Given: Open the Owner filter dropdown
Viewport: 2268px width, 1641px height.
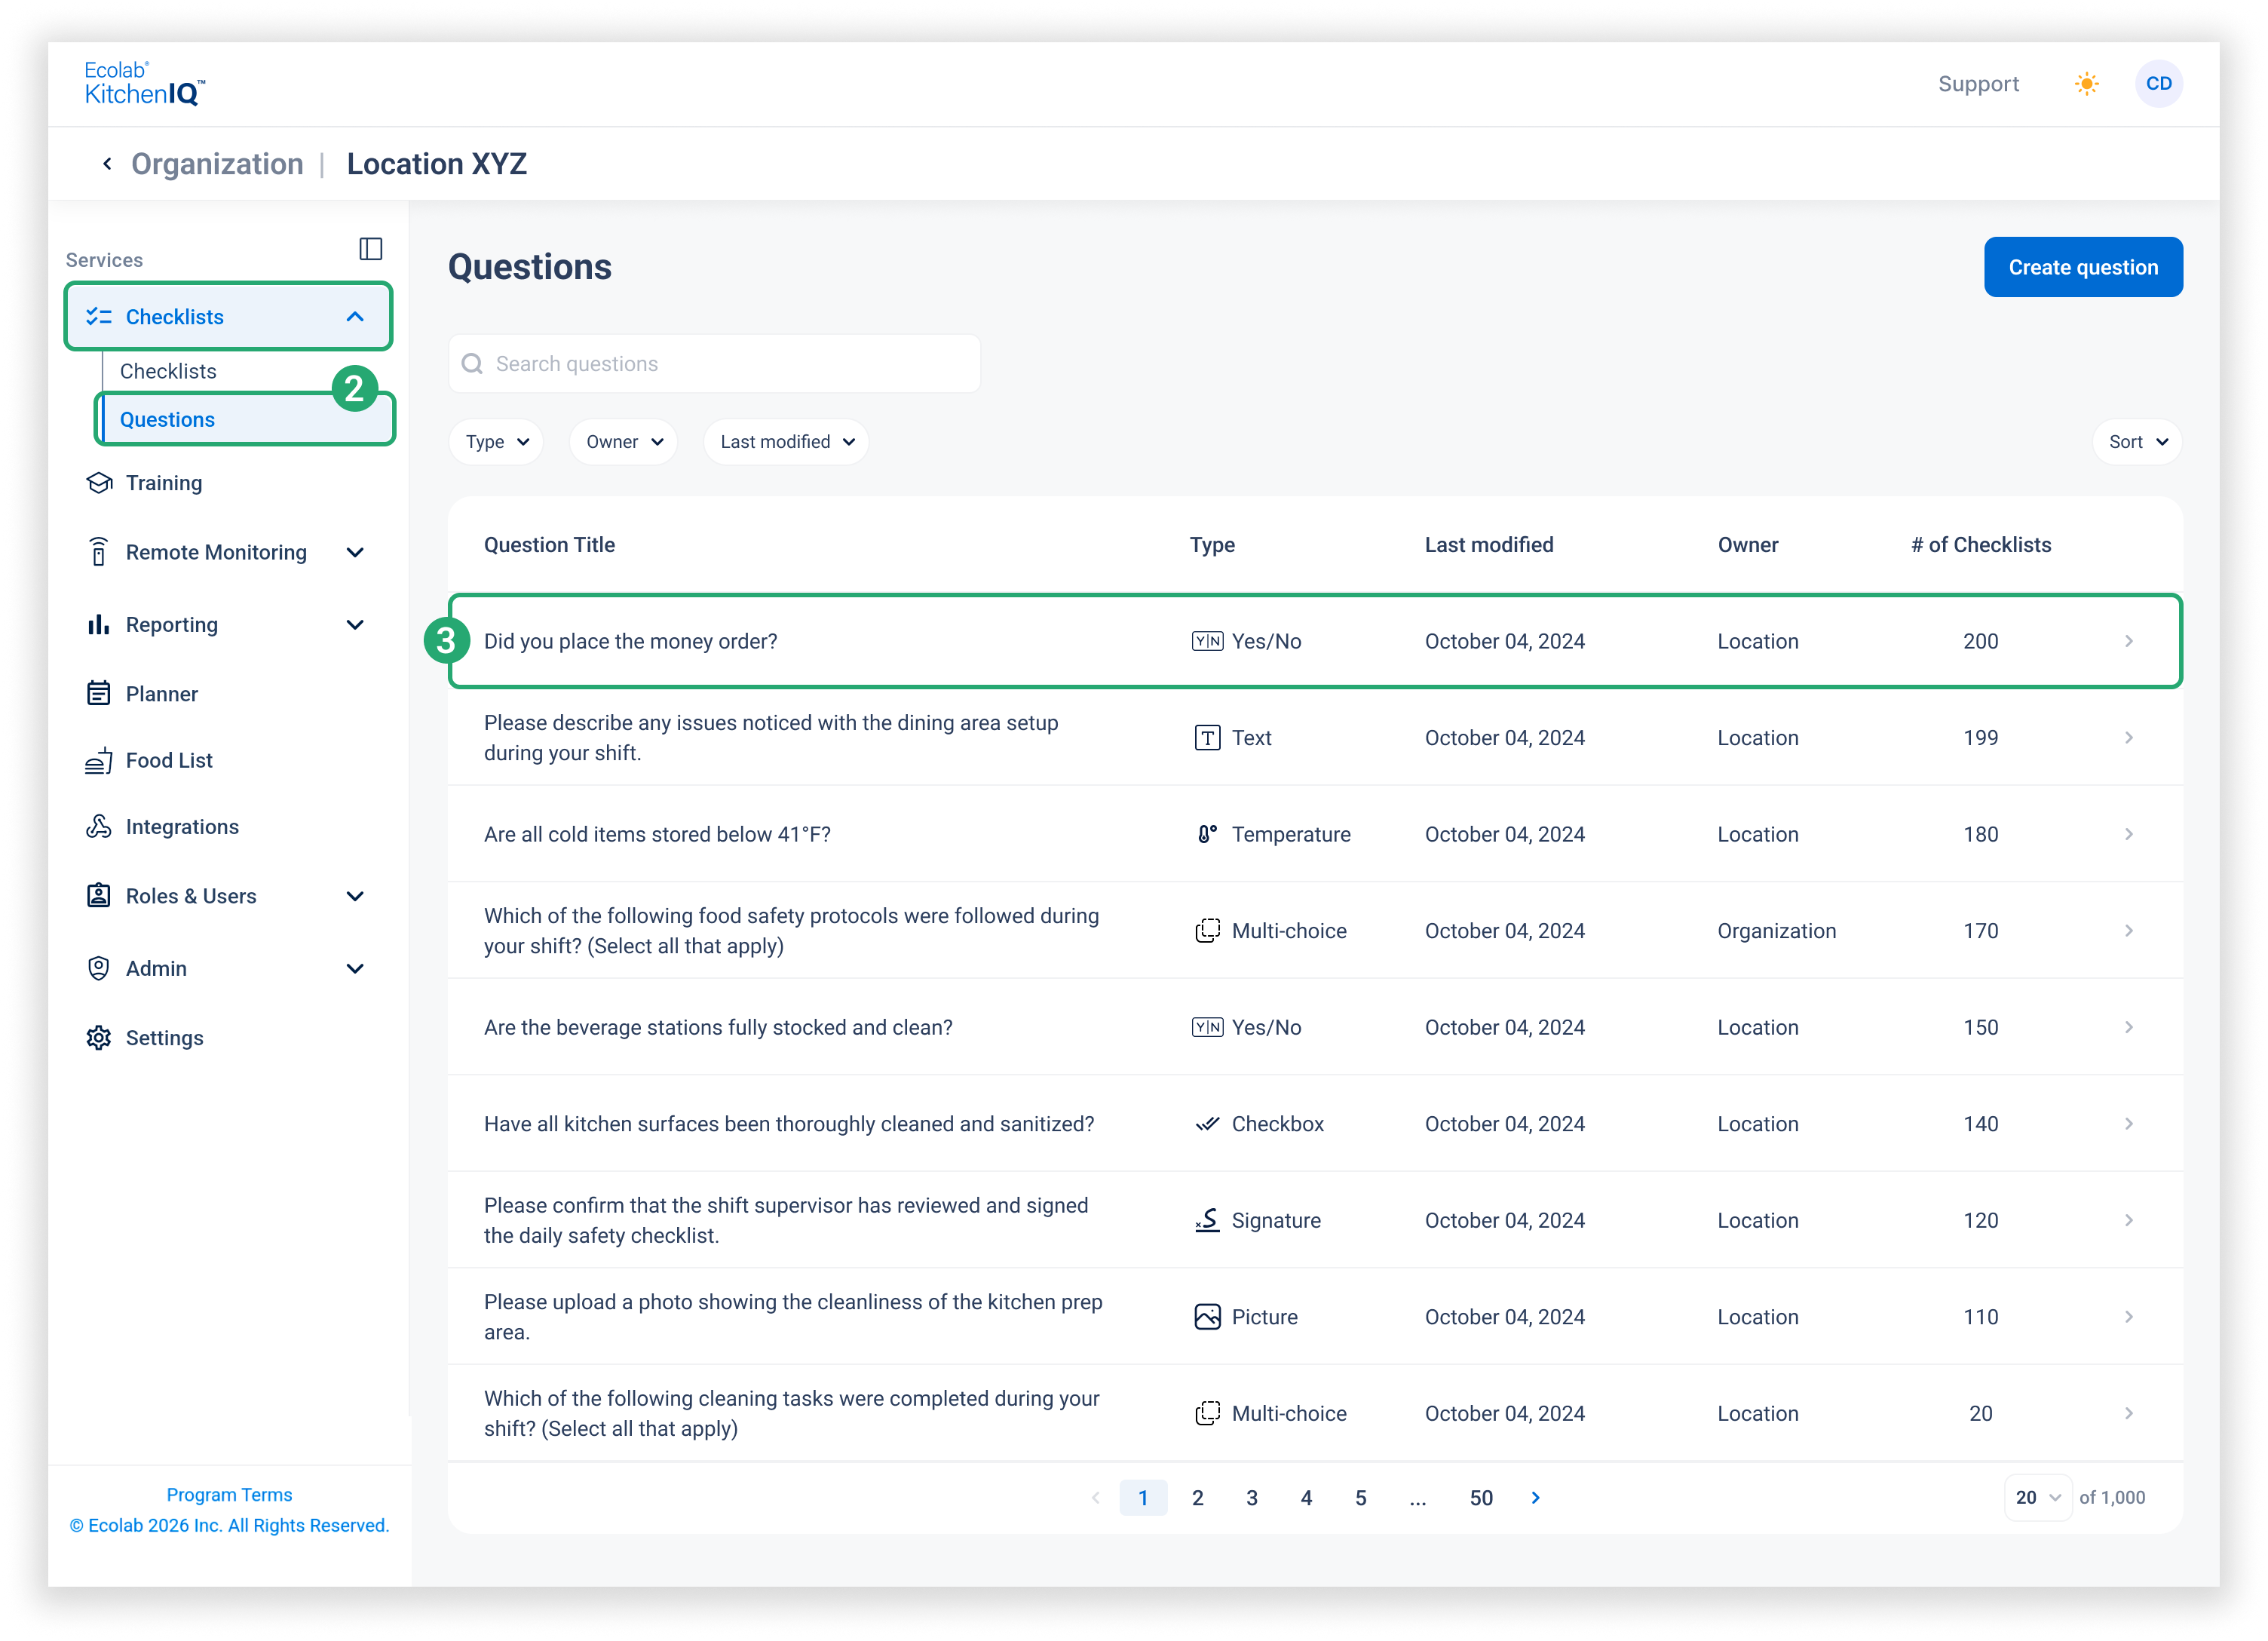Looking at the screenshot, I should [624, 442].
